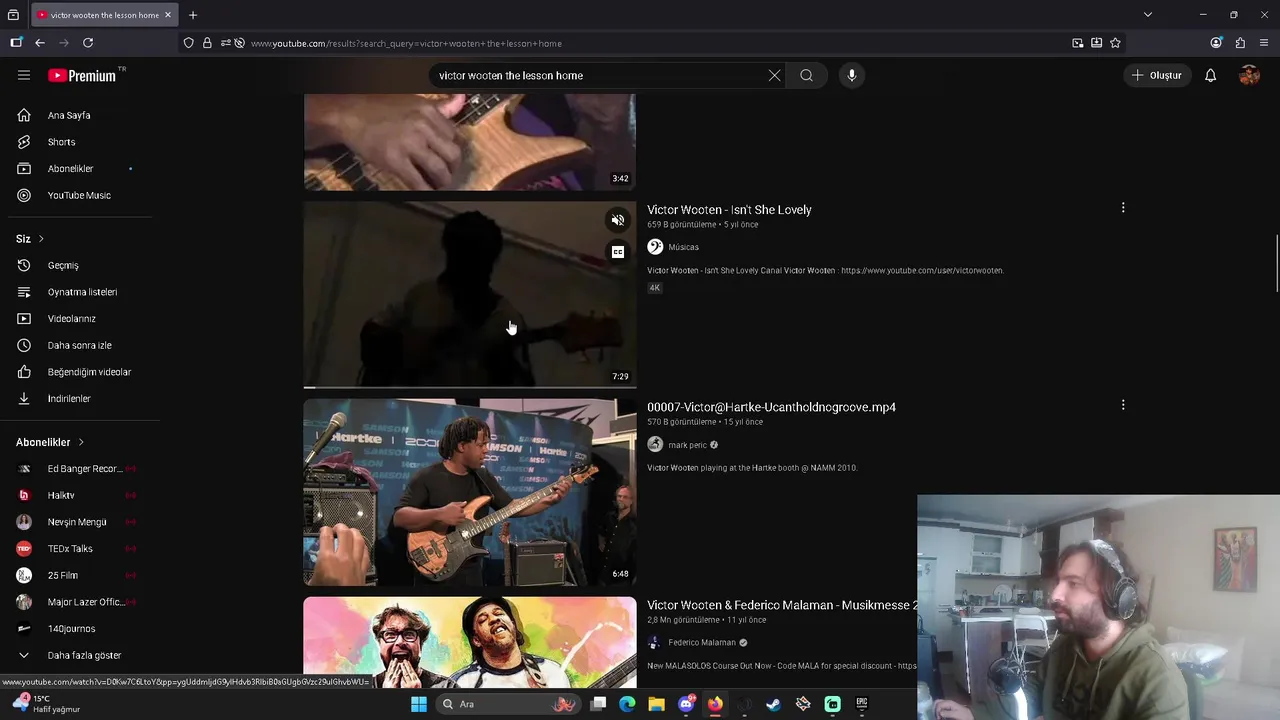Open the account avatar menu
This screenshot has height=720, width=1280.
tap(1249, 75)
